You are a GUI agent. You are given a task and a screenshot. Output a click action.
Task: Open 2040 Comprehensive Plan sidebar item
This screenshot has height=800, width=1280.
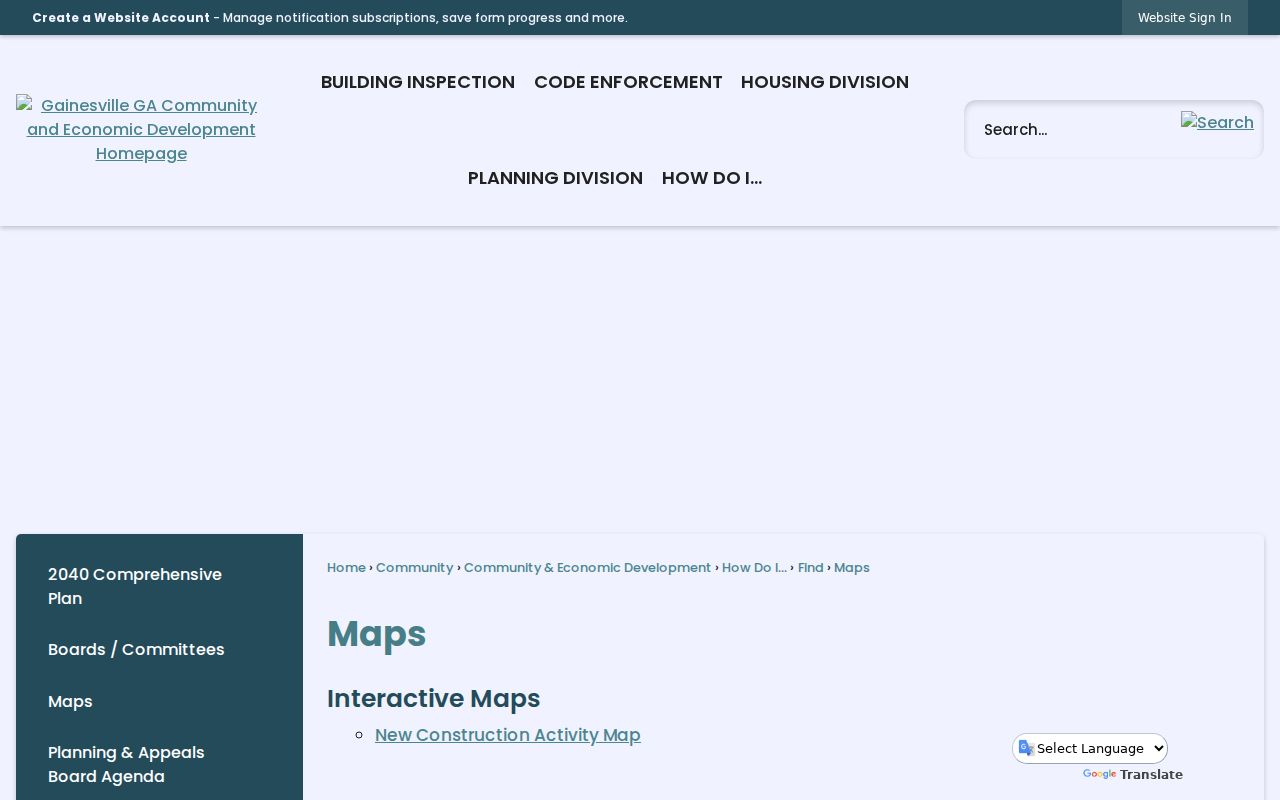click(159, 586)
